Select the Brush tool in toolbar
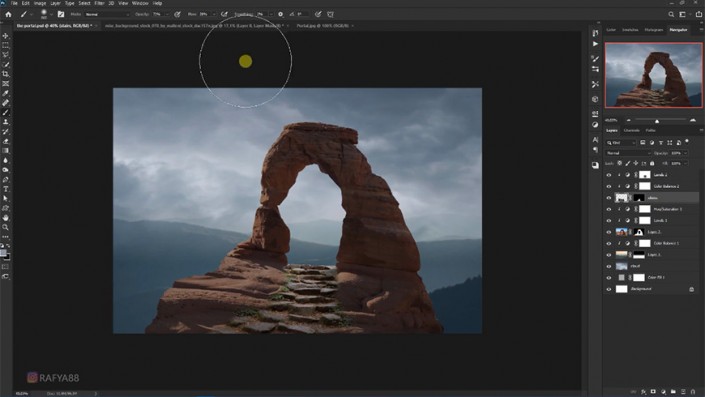This screenshot has height=397, width=705. pyautogui.click(x=5, y=112)
